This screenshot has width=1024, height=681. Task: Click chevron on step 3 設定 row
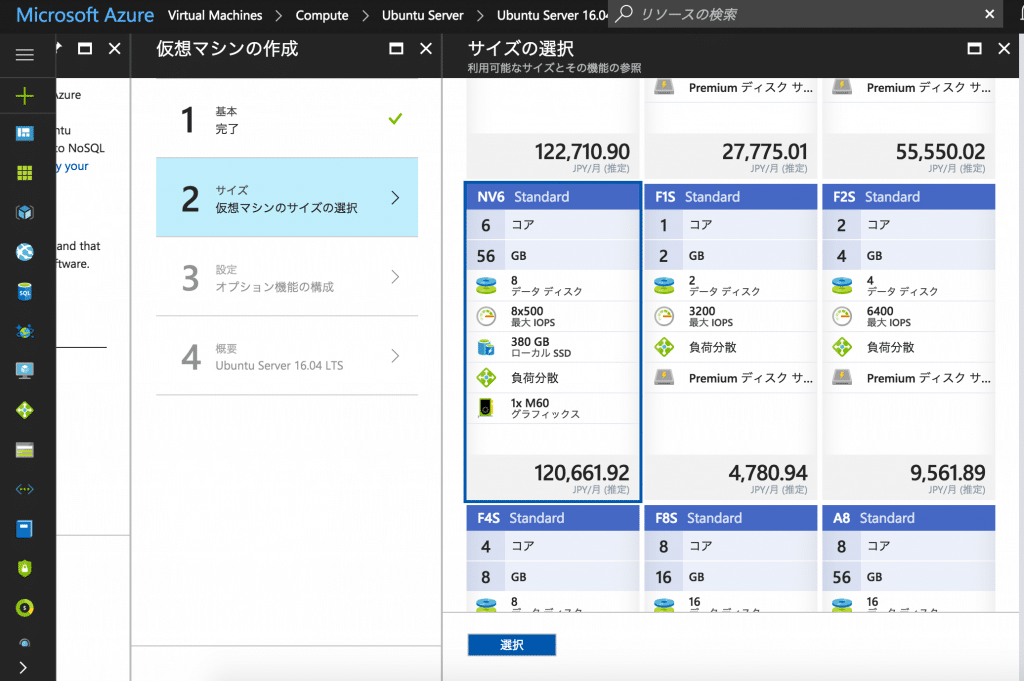pyautogui.click(x=395, y=277)
